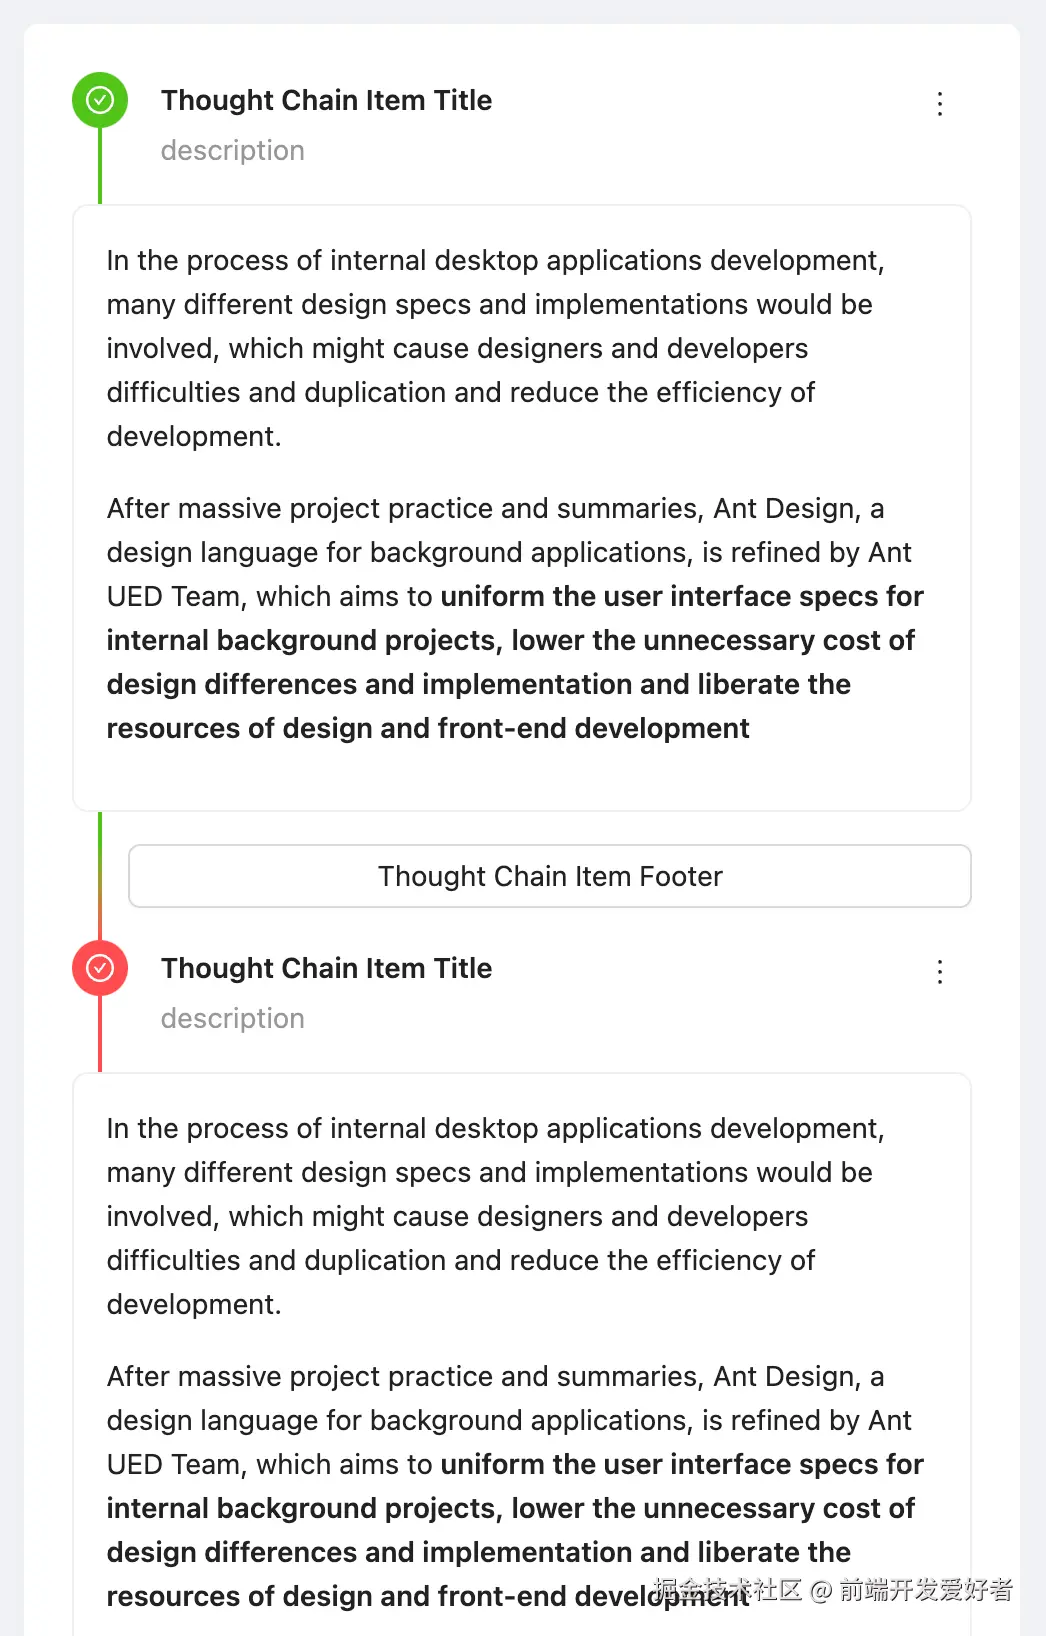Click the gradient connector left of footer button
The width and height of the screenshot is (1046, 1636).
(x=100, y=876)
